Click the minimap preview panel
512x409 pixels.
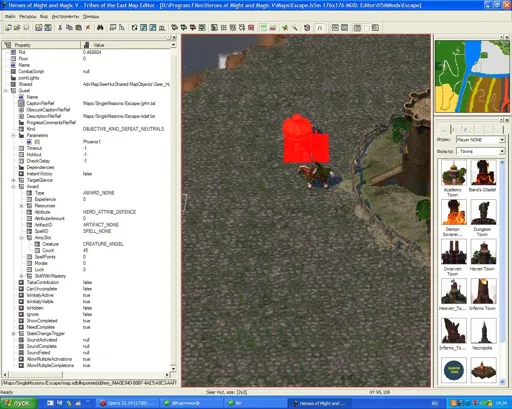point(472,76)
